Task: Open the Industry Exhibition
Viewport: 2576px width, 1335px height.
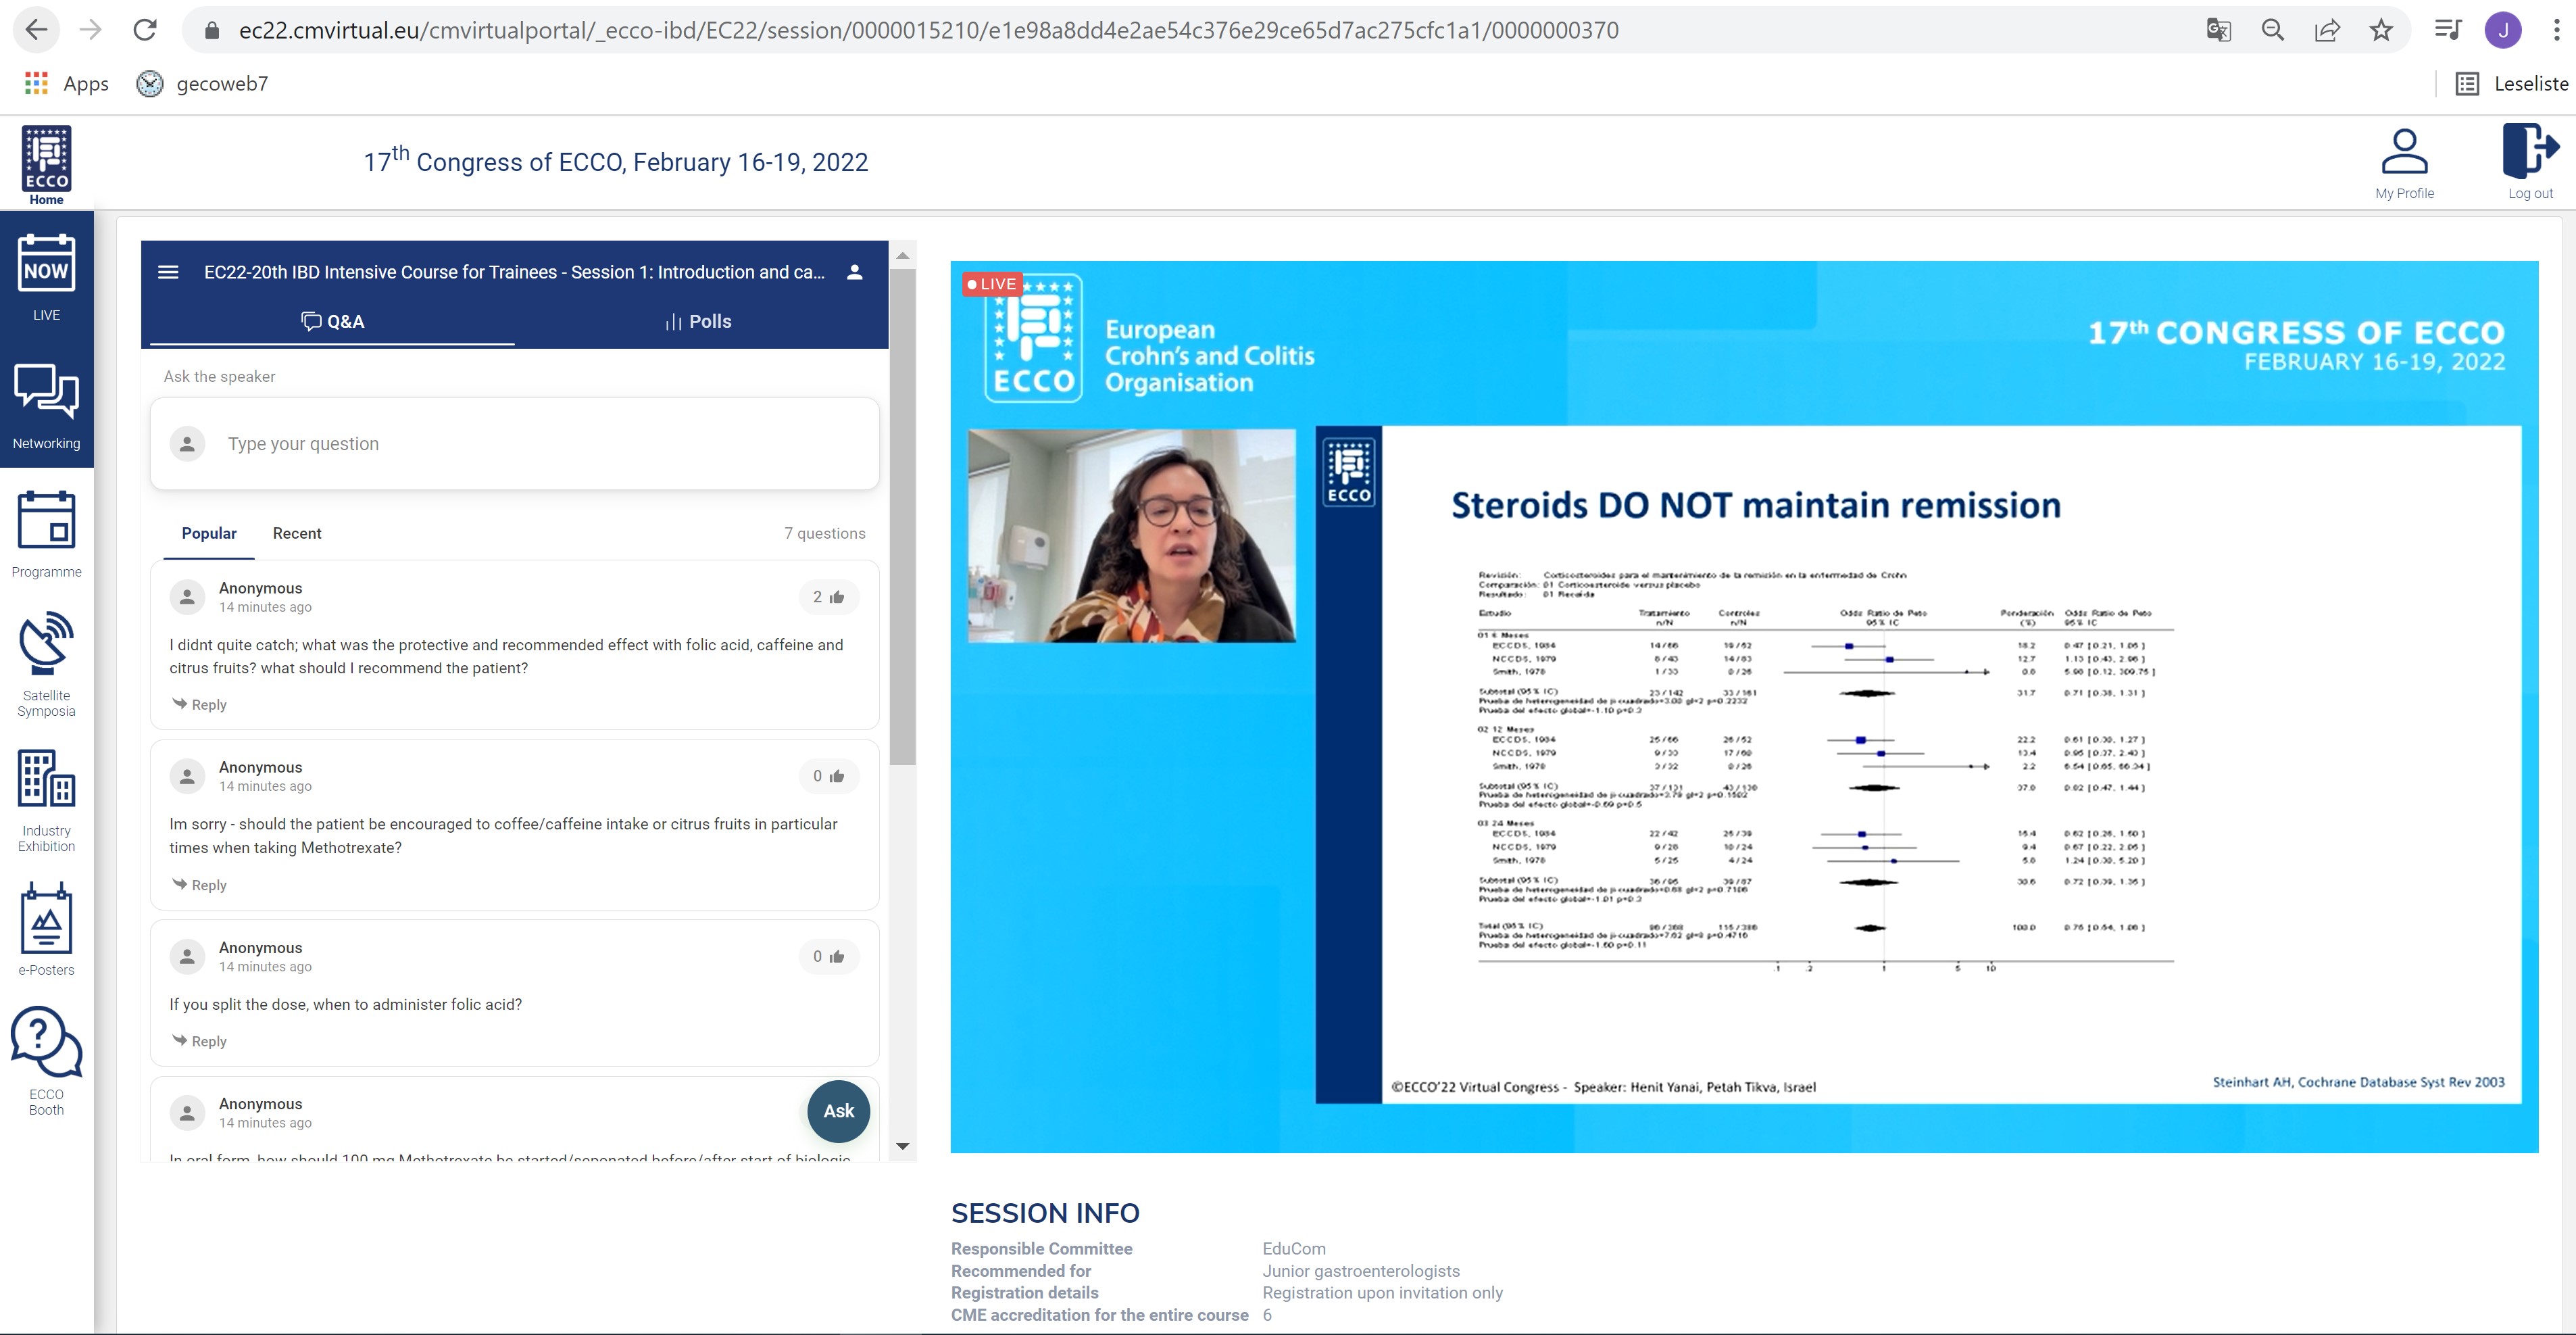Action: click(46, 801)
